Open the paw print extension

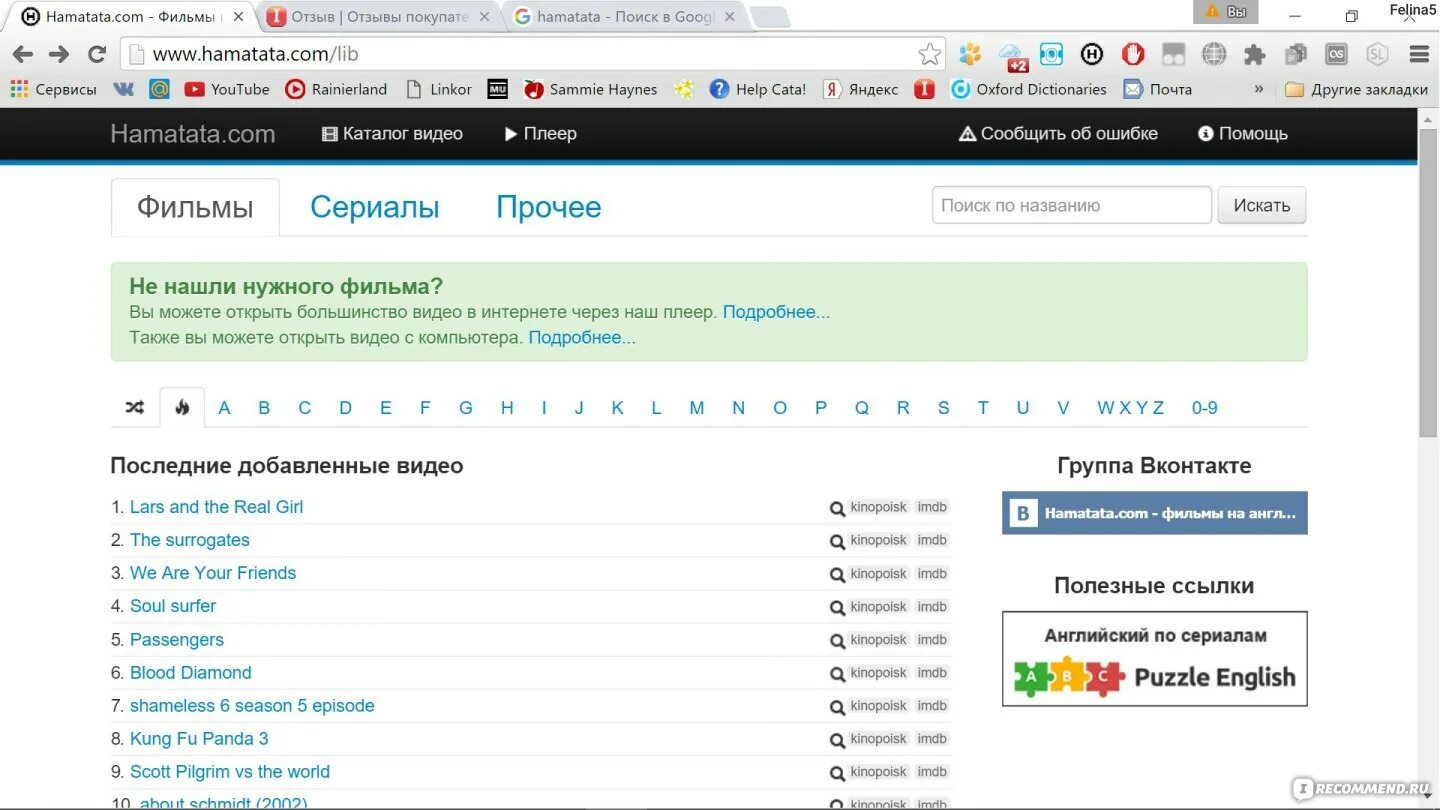point(970,54)
